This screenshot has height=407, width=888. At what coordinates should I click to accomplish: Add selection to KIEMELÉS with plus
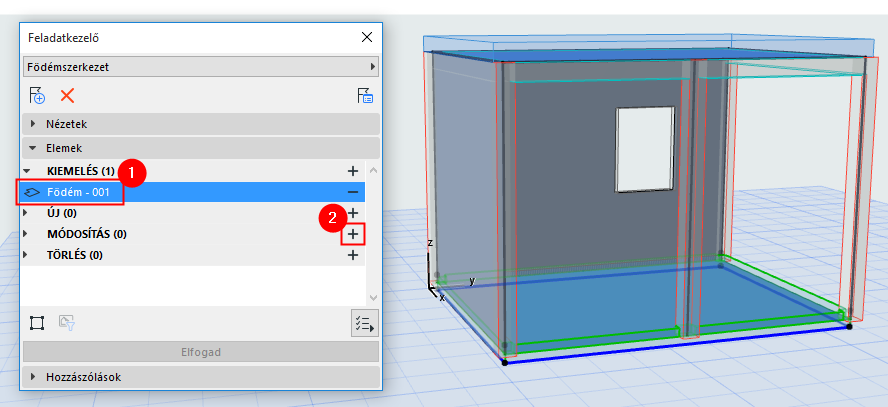[x=353, y=170]
